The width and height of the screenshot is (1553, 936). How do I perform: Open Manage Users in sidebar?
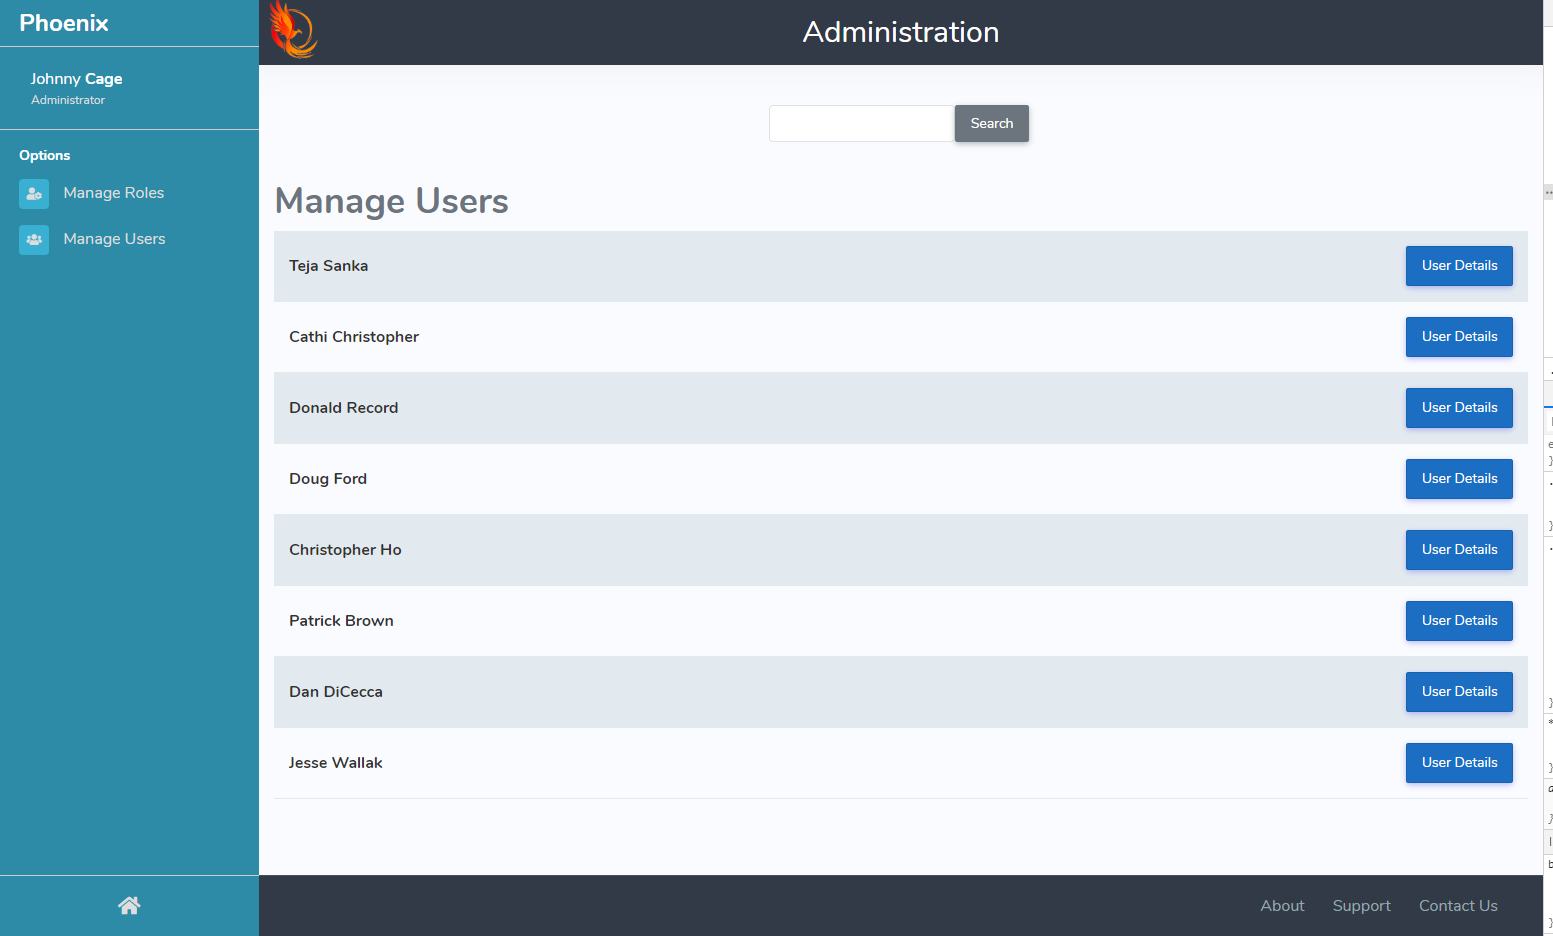pyautogui.click(x=114, y=239)
